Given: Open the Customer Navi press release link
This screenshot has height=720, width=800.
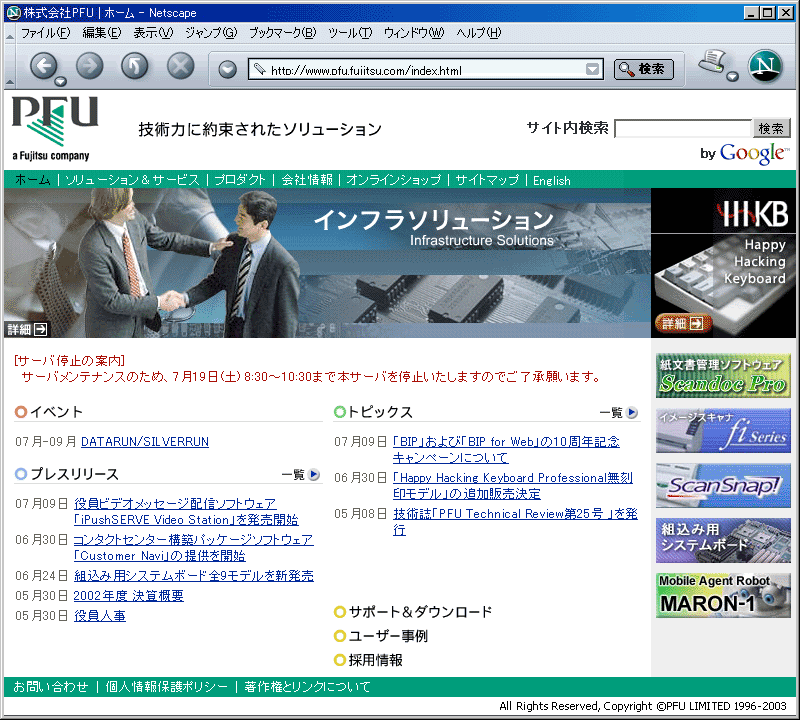Looking at the screenshot, I should pyautogui.click(x=193, y=548).
